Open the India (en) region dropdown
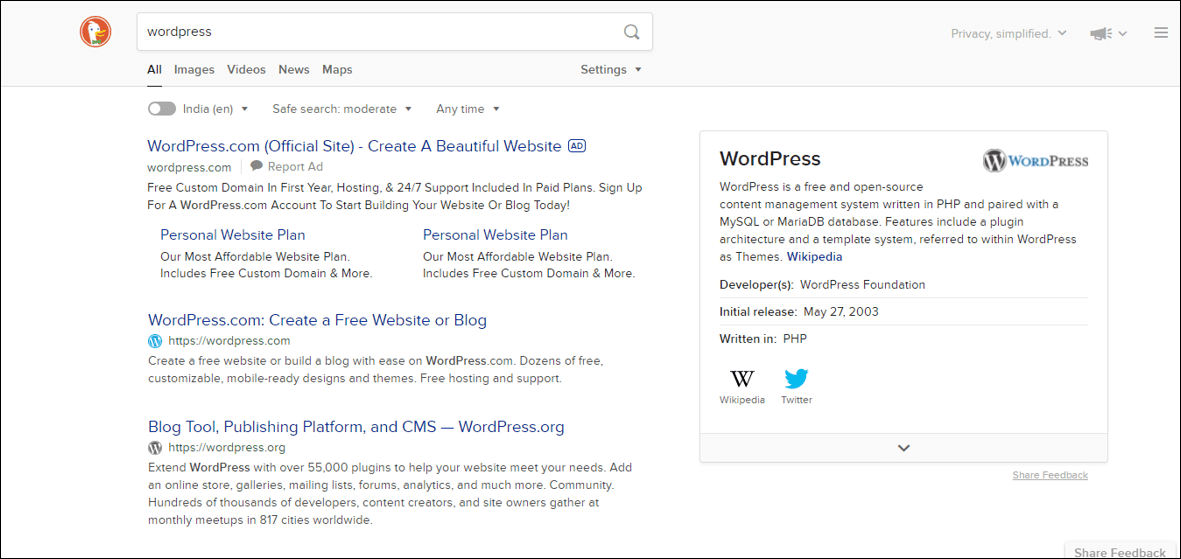Screen dimensions: 1181x559 215,109
